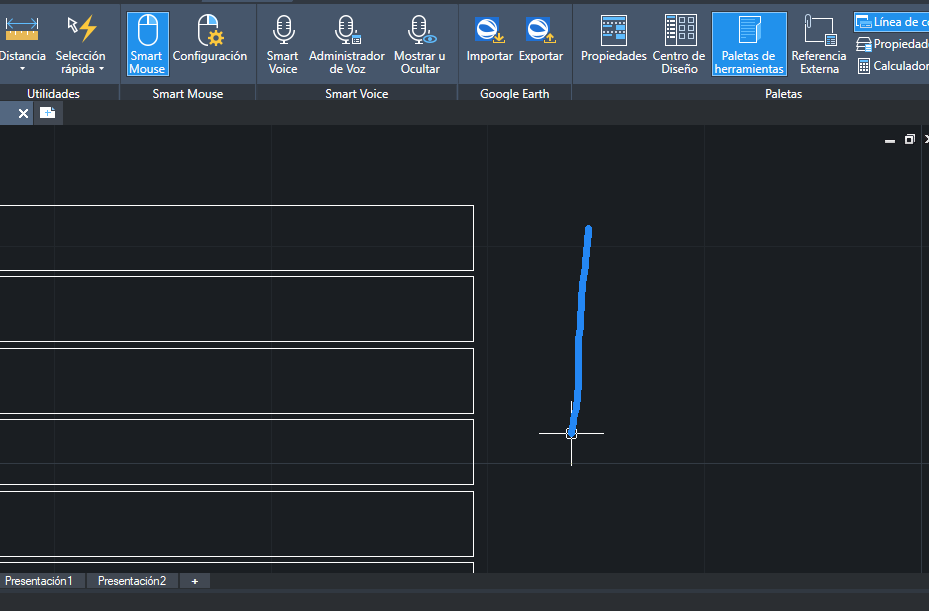Click Importar from Google Earth
929x611 pixels.
click(489, 39)
